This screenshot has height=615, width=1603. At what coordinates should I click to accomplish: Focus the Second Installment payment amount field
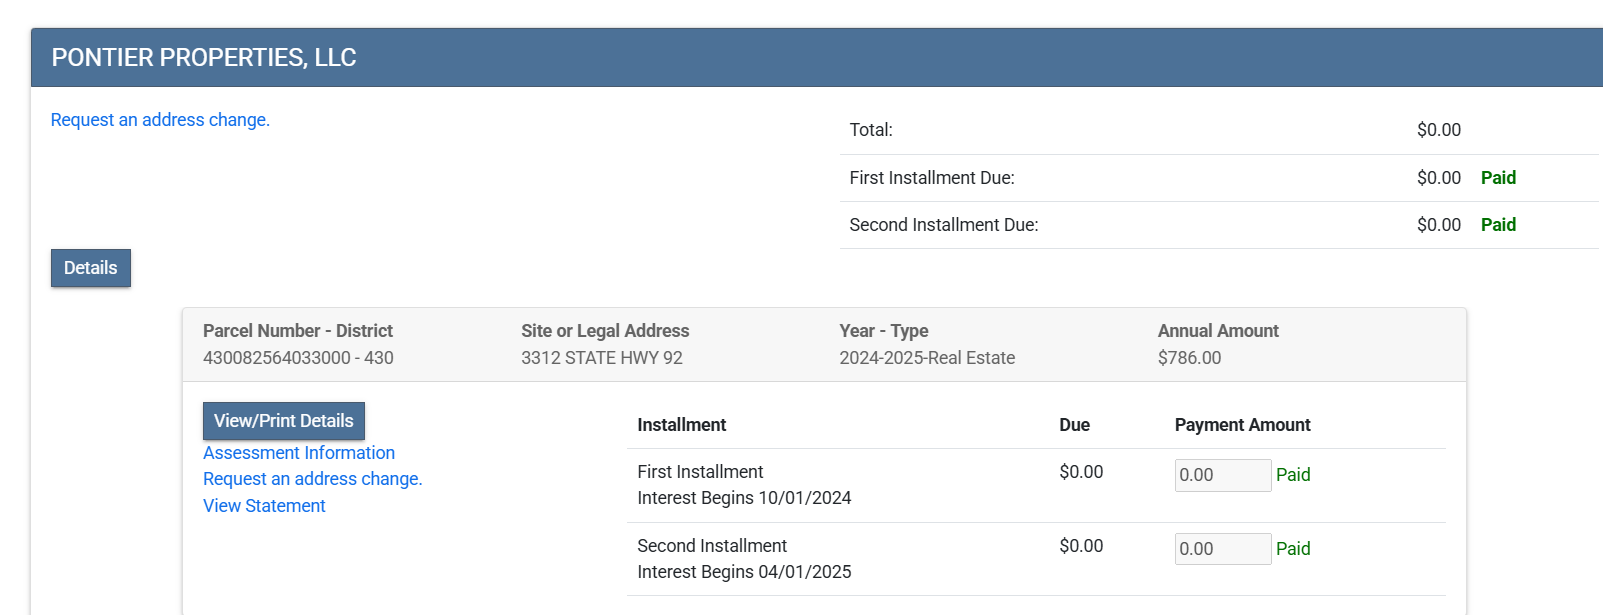[x=1222, y=549]
